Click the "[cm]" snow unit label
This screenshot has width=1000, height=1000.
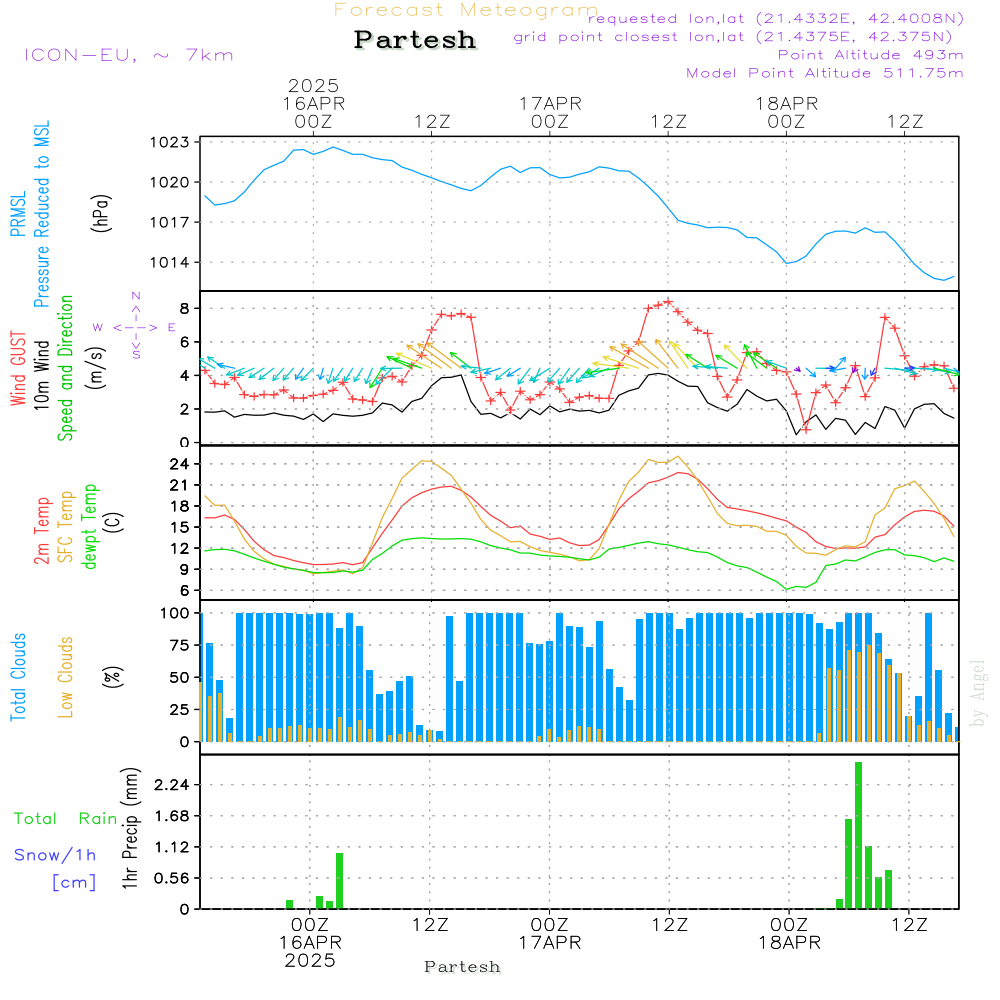click(74, 883)
